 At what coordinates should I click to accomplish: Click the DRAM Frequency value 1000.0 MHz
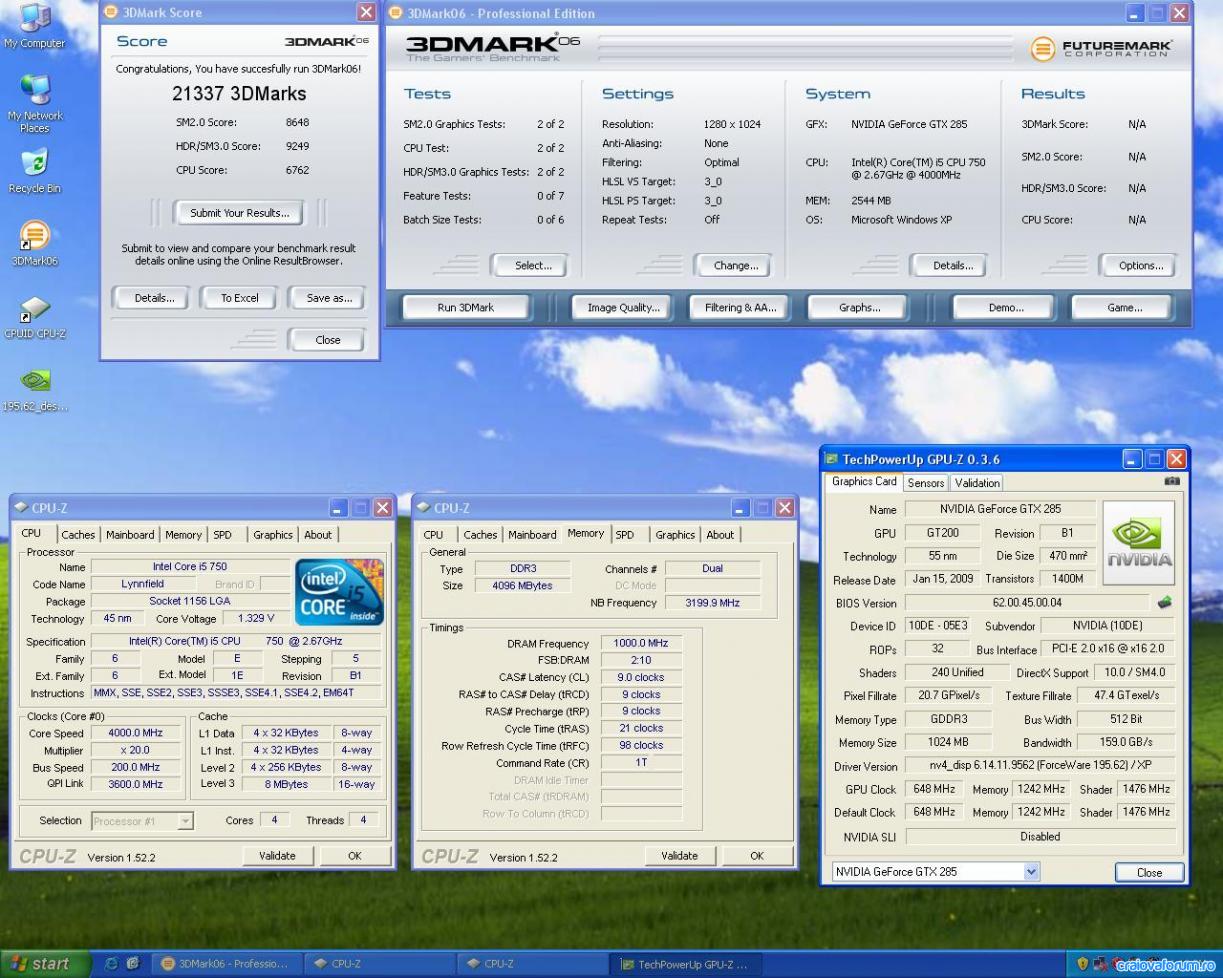coord(642,643)
